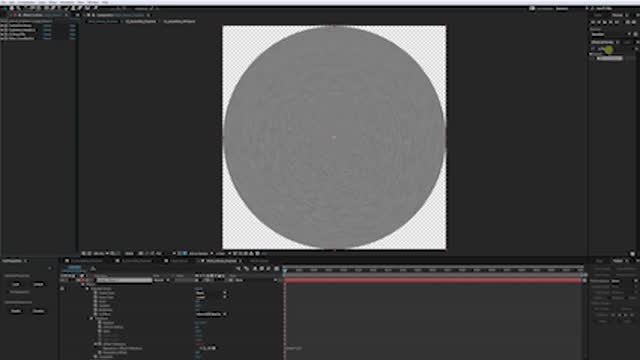Click Next Frame button in Preview panel
This screenshot has width=640, height=360.
tap(611, 22)
